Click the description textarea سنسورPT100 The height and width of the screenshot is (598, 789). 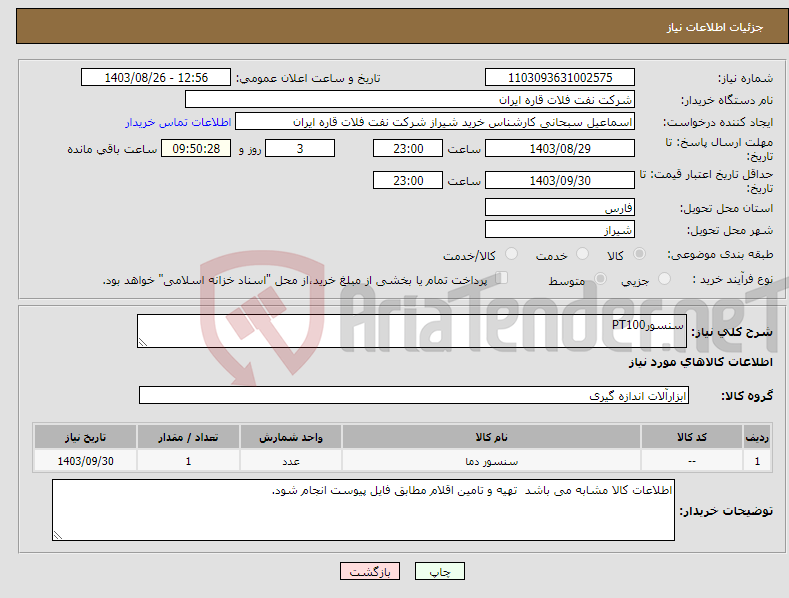[412, 331]
